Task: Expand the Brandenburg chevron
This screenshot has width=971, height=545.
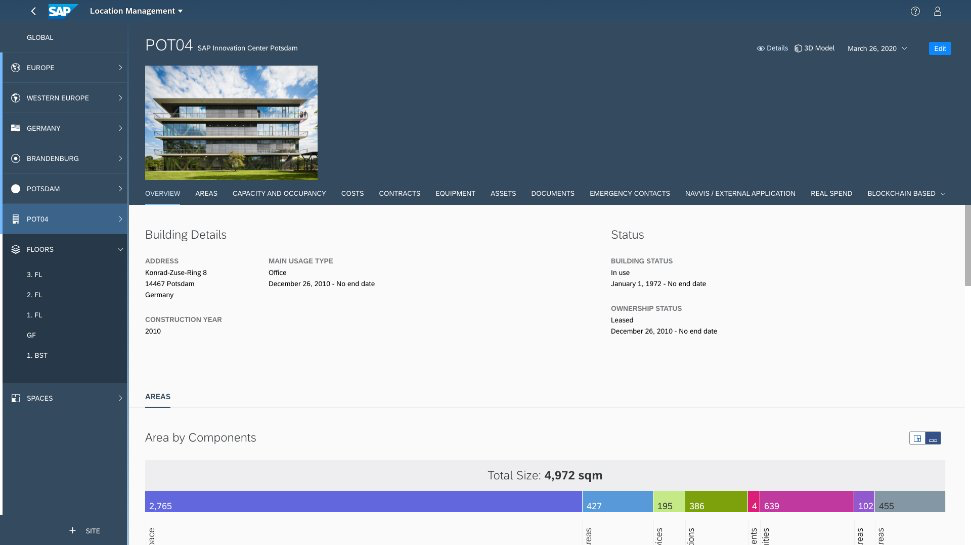Action: pos(120,159)
